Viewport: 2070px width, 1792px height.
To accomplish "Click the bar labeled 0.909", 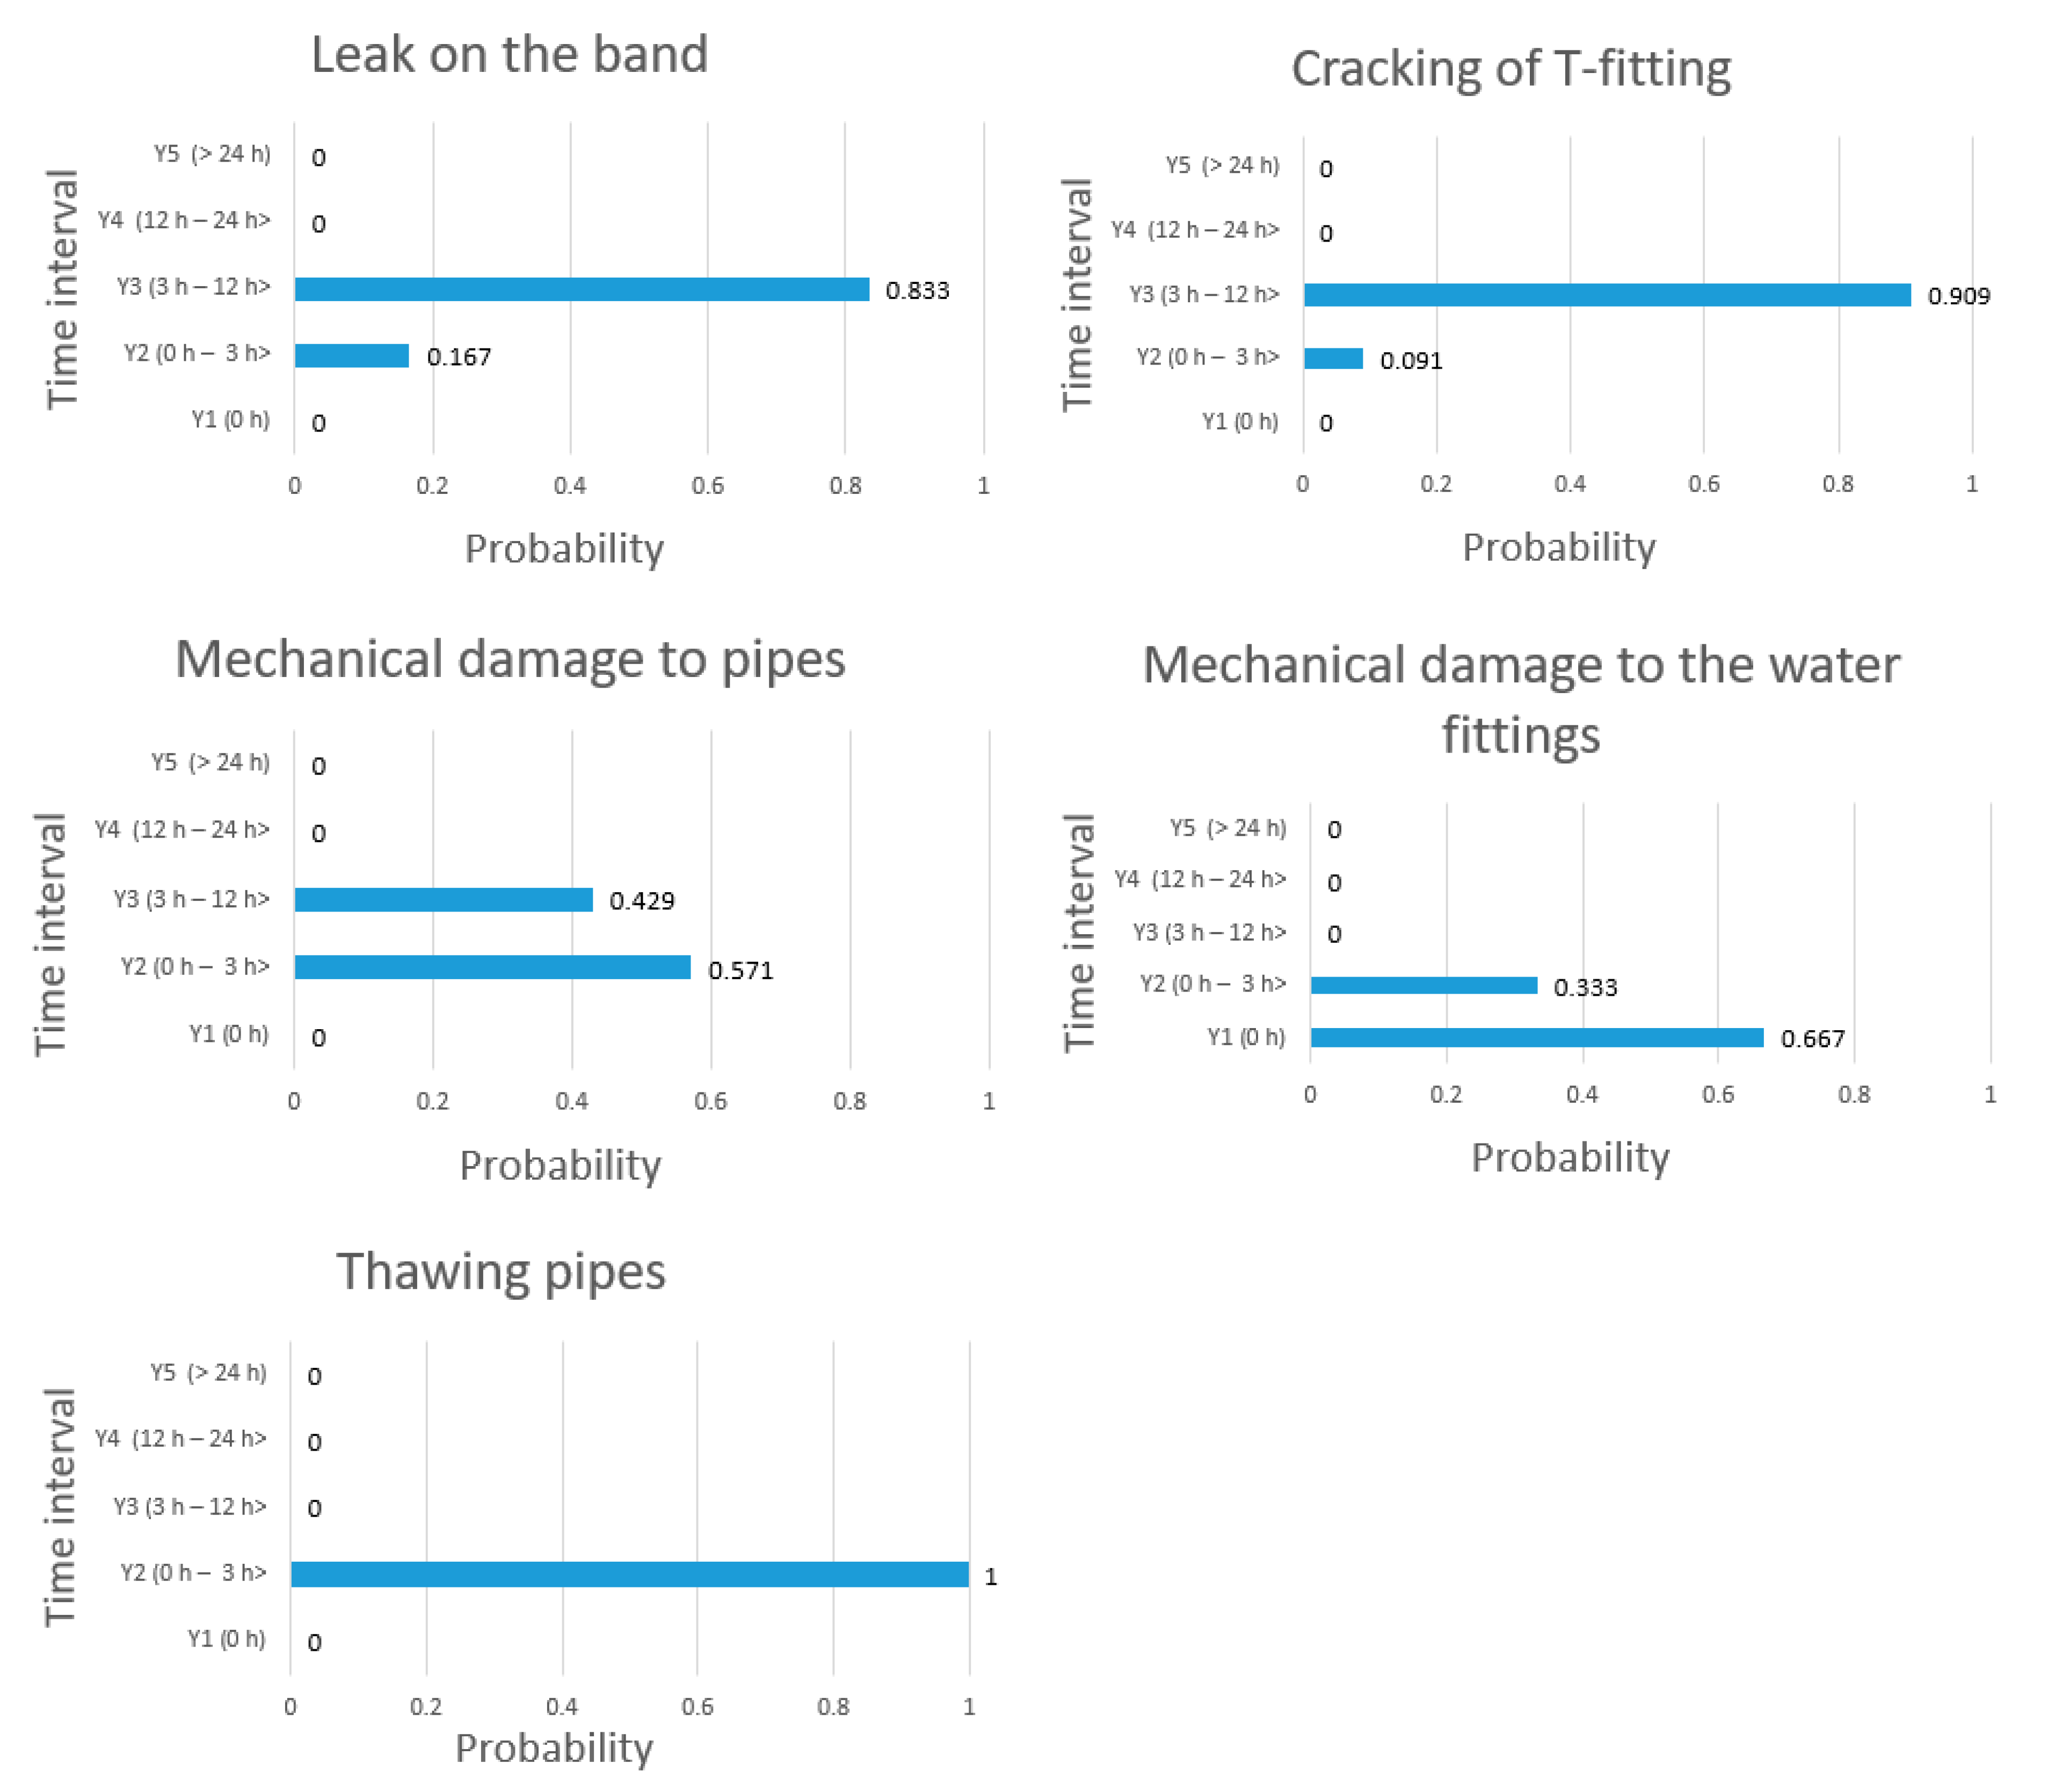I will tap(1606, 295).
